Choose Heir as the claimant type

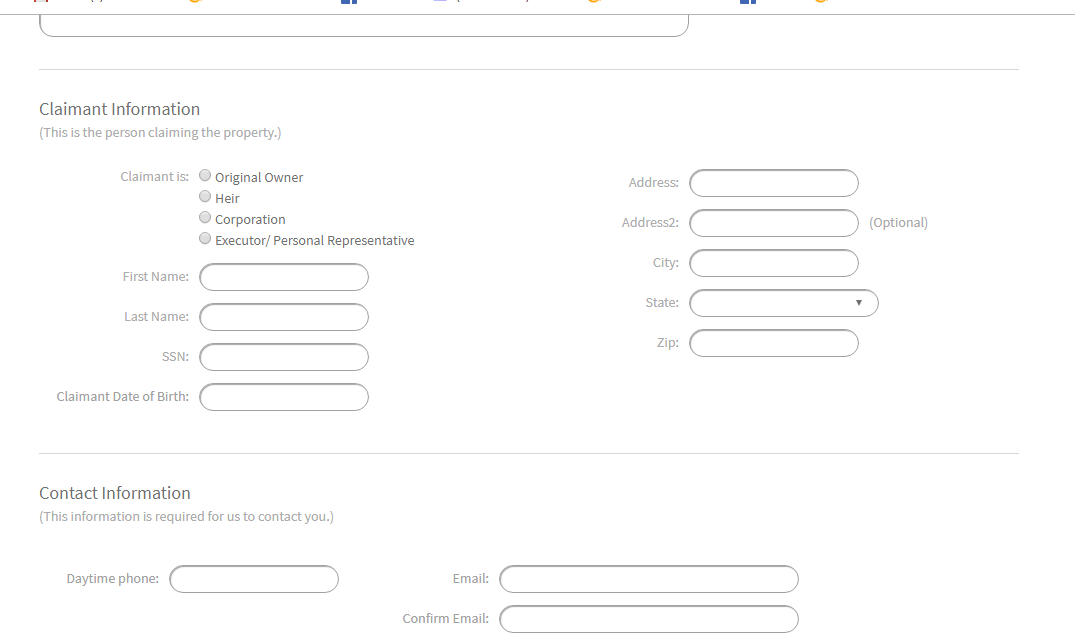[x=206, y=197]
